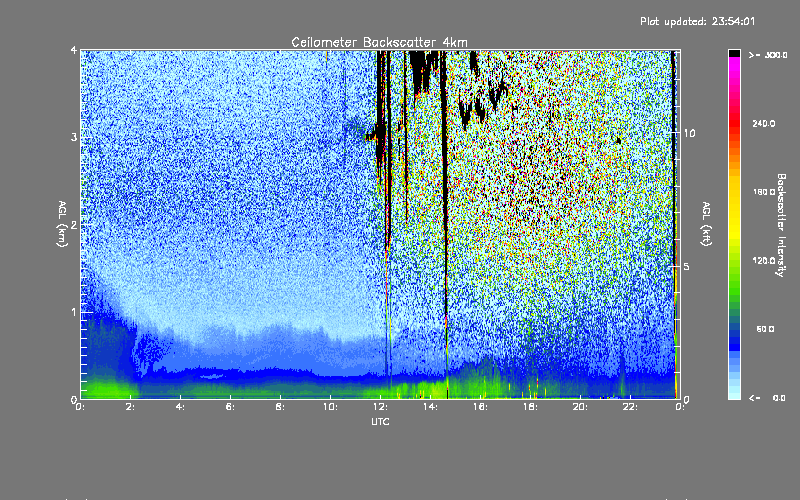The width and height of the screenshot is (800, 500).
Task: Select the "AGL (kft)" right axis label
Action: (x=707, y=224)
